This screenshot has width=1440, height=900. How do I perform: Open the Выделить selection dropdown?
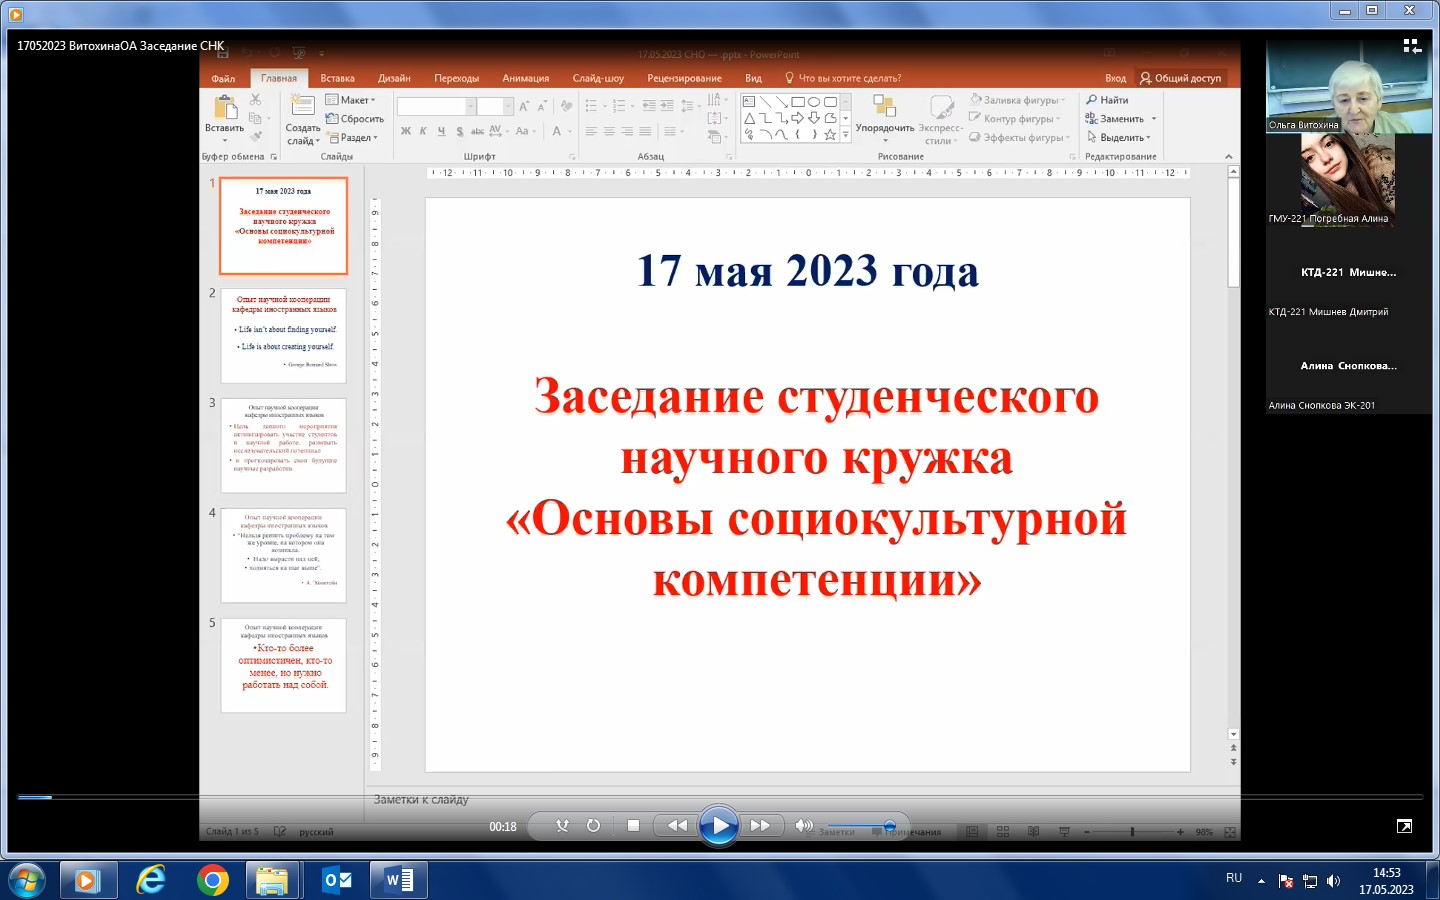pos(1119,138)
